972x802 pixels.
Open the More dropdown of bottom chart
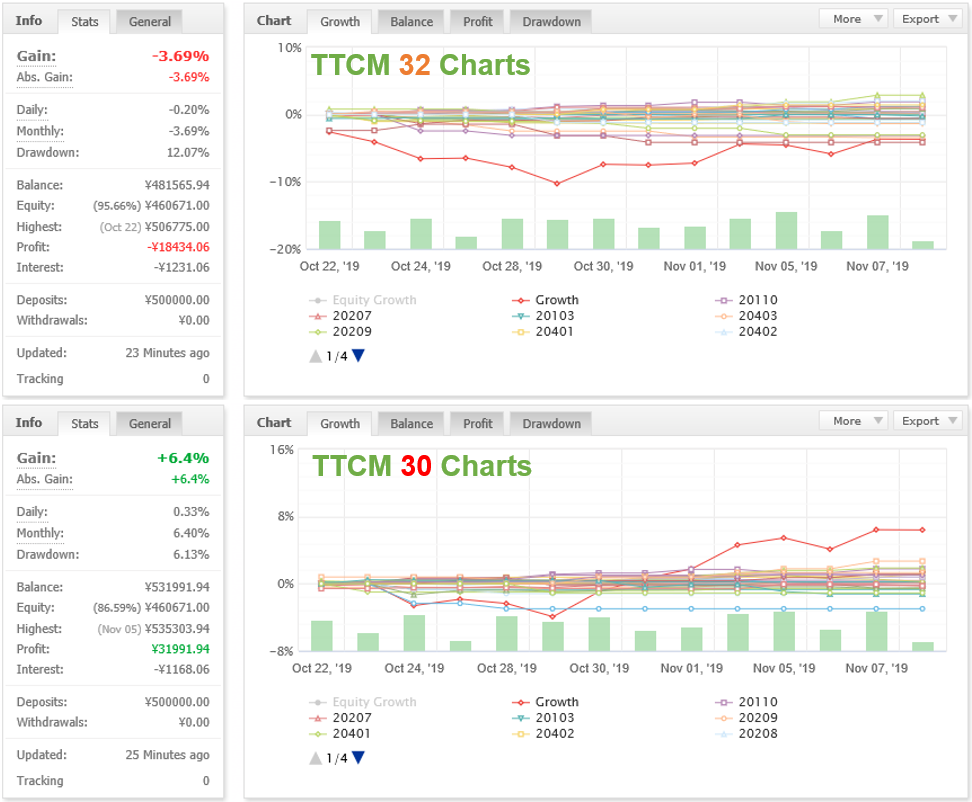[854, 421]
